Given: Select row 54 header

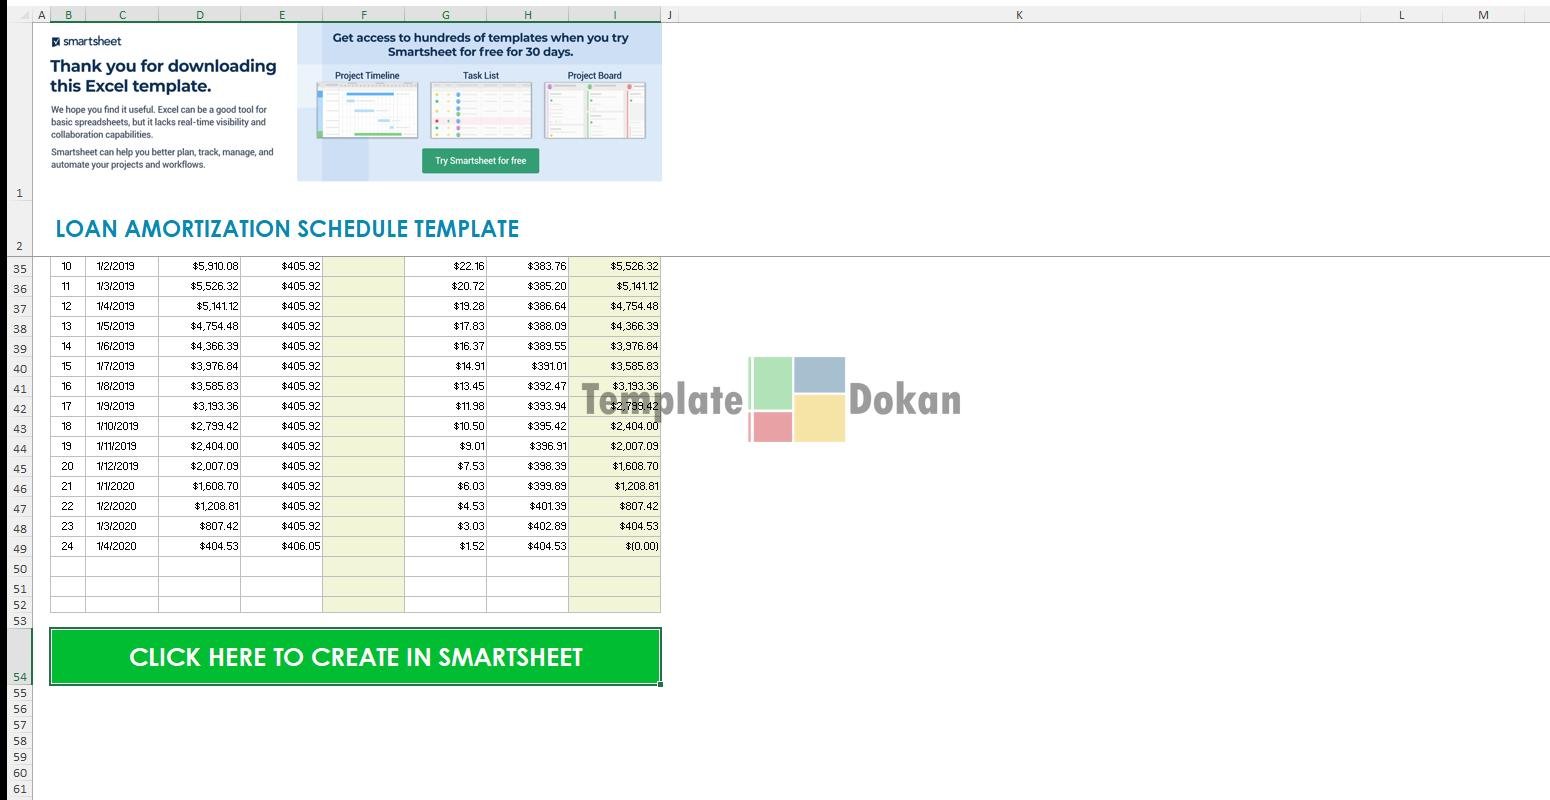Looking at the screenshot, I should click(20, 677).
